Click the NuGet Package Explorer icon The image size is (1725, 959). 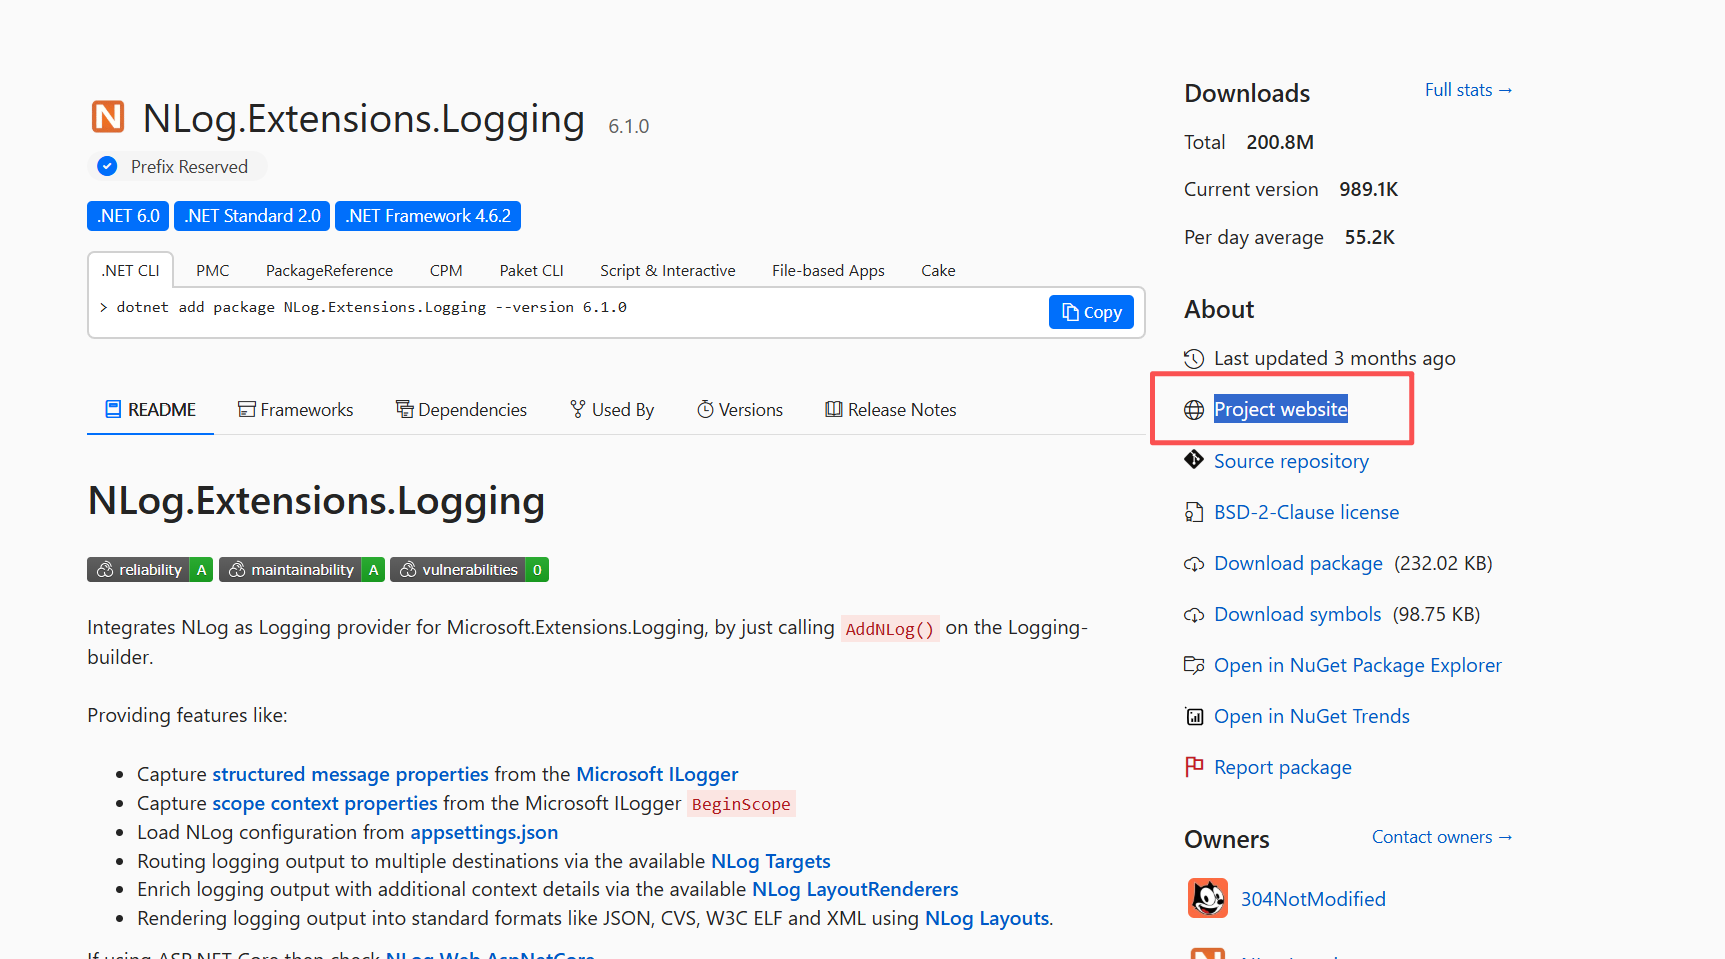point(1194,665)
